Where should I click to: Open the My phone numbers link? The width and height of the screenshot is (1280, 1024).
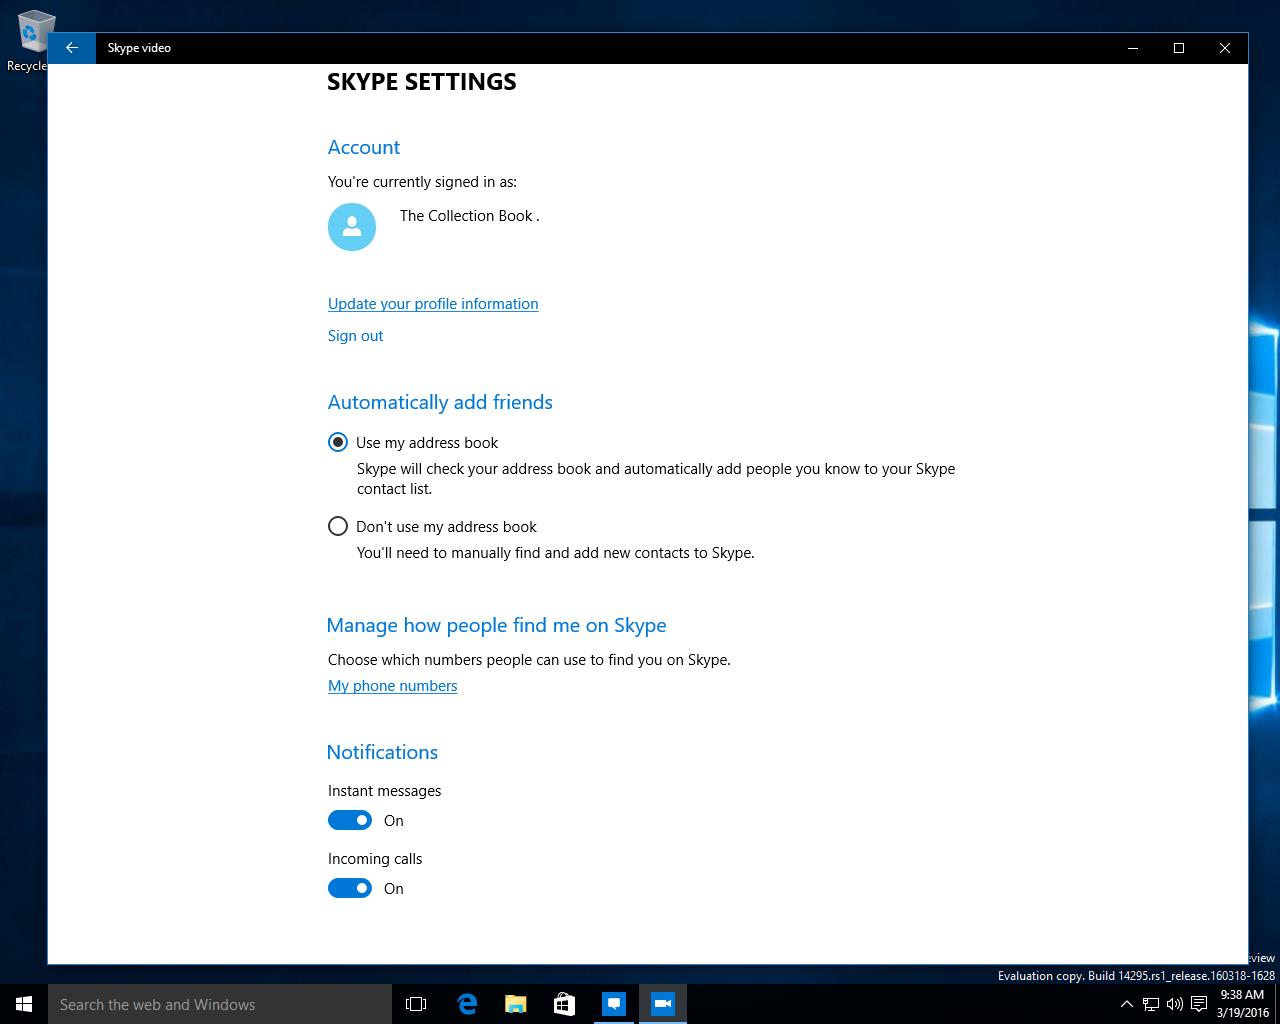pyautogui.click(x=392, y=686)
